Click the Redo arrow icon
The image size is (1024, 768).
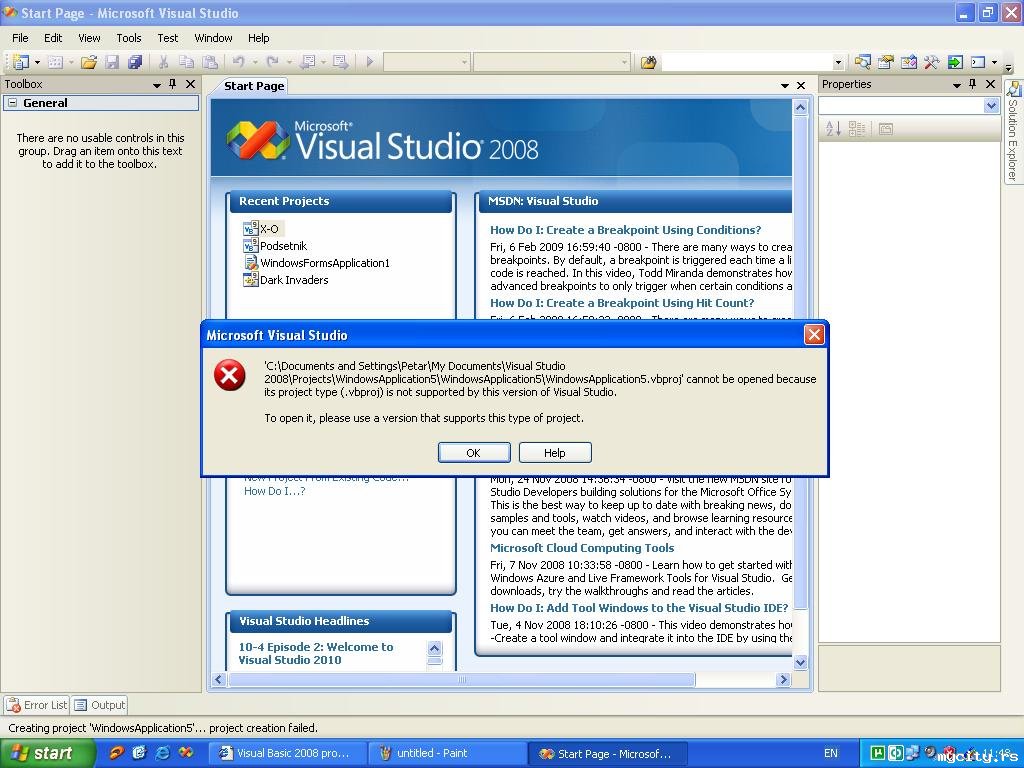coord(273,62)
